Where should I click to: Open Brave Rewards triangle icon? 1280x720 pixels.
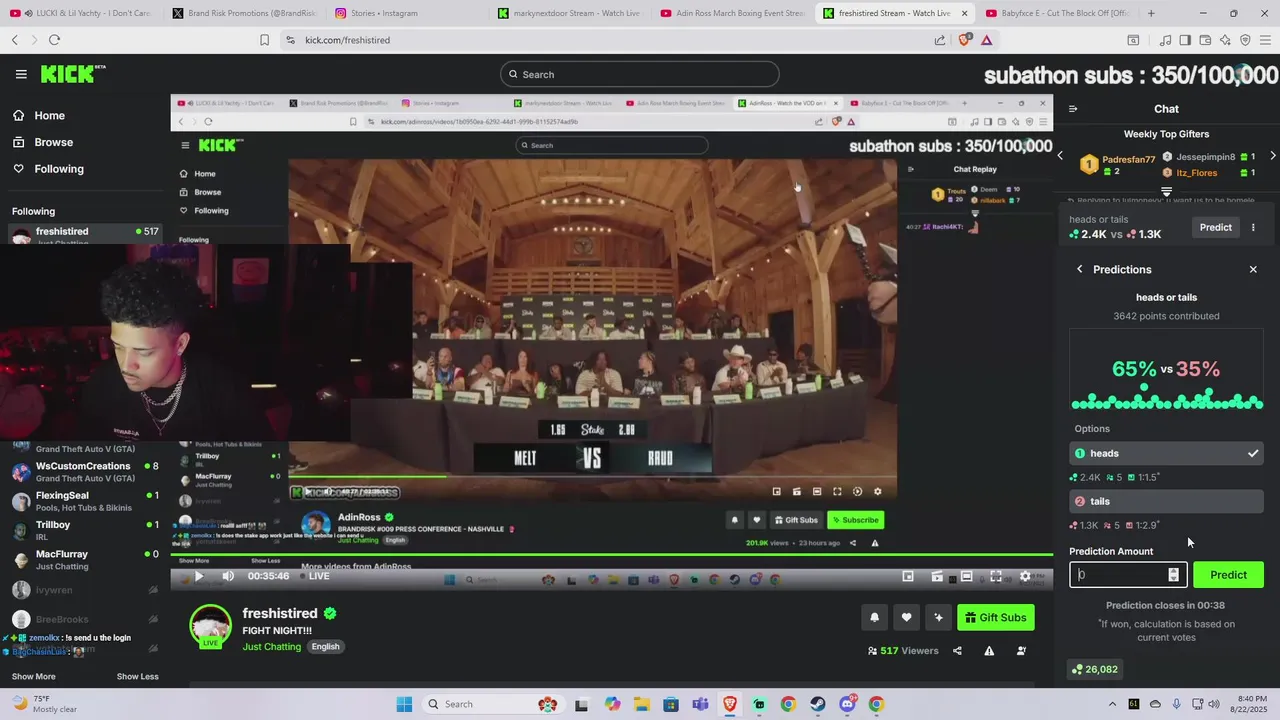pyautogui.click(x=986, y=40)
